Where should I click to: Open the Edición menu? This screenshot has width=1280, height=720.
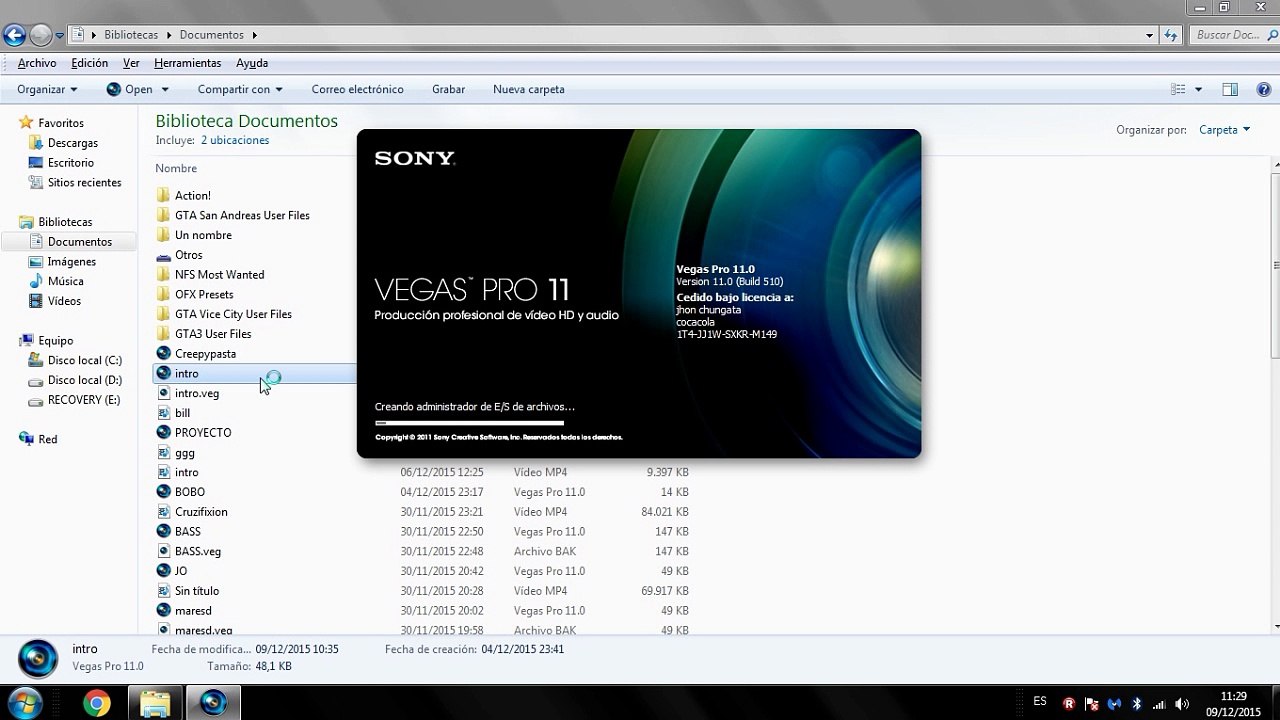[89, 63]
